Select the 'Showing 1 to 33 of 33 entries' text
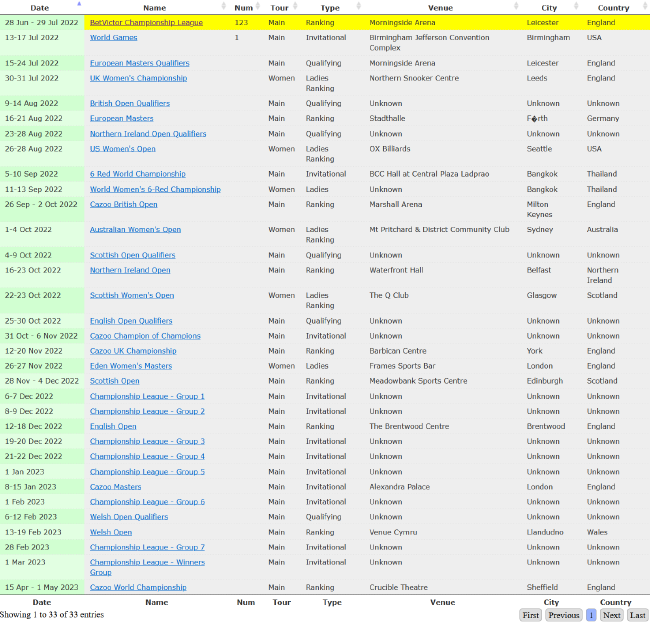This screenshot has height=623, width=650. (x=52, y=614)
